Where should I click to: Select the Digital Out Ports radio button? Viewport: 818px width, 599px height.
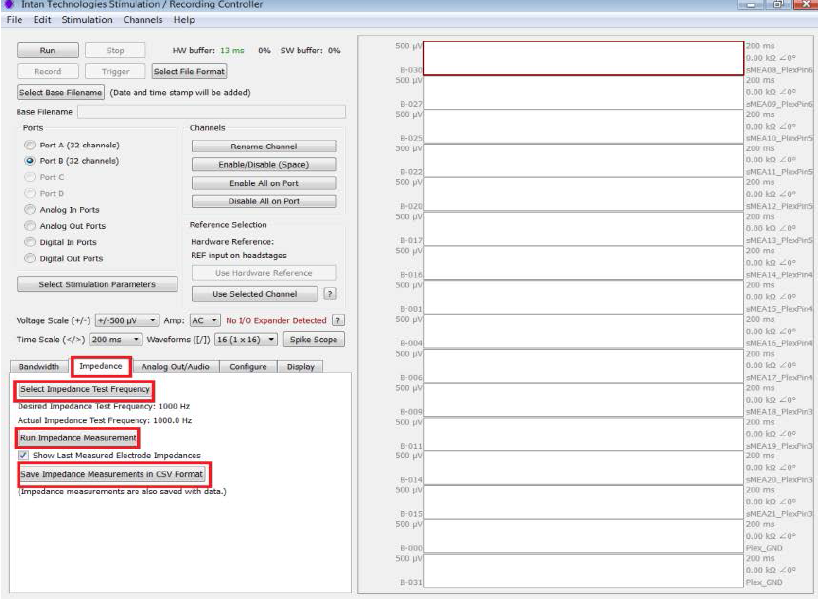30,258
